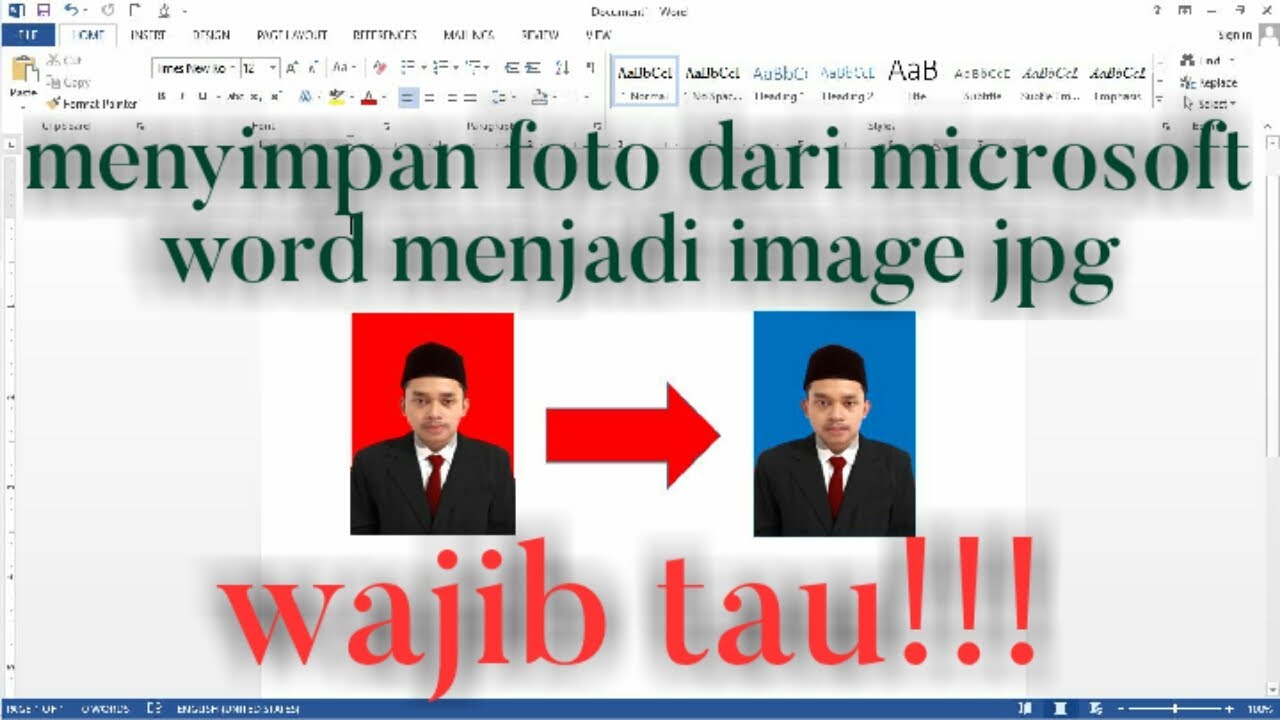Screen dimensions: 1280x720
Task: Apply the Heading 2 style
Action: click(848, 82)
